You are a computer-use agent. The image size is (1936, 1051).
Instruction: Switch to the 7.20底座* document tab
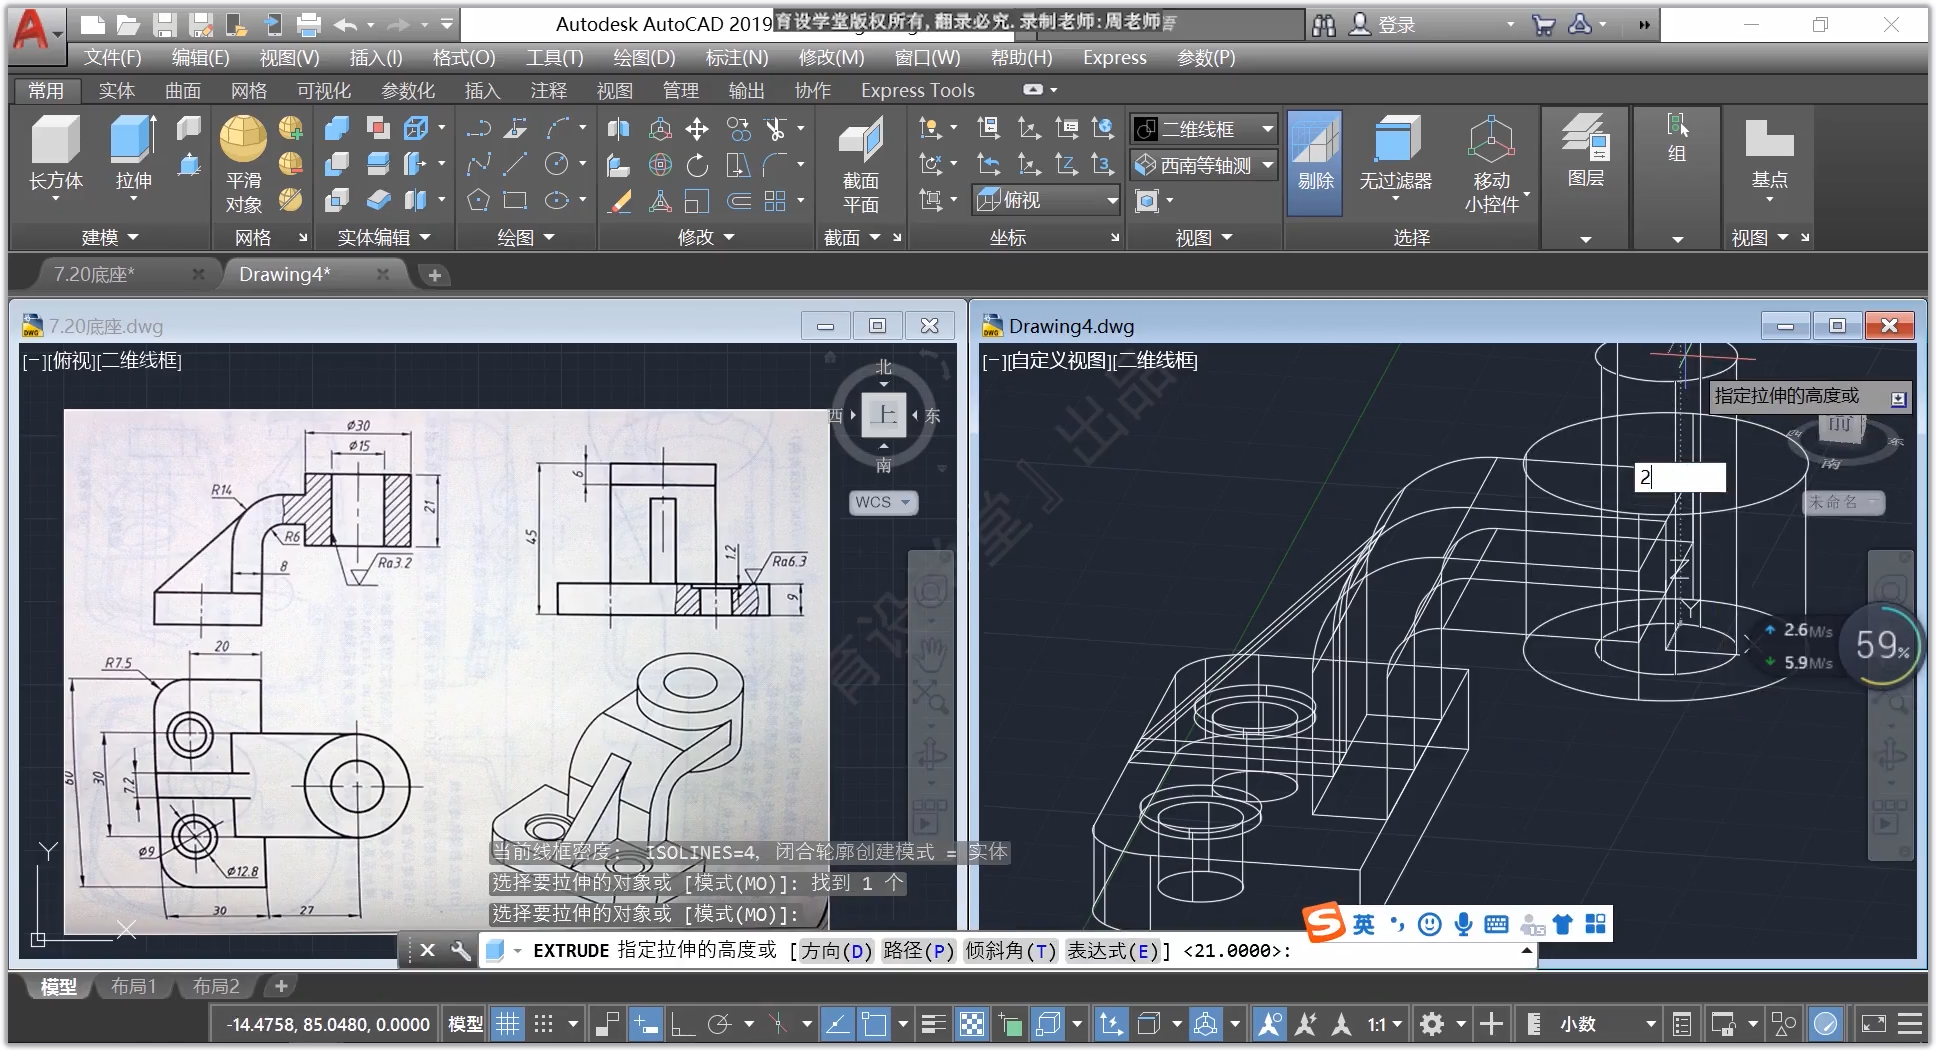pos(94,274)
